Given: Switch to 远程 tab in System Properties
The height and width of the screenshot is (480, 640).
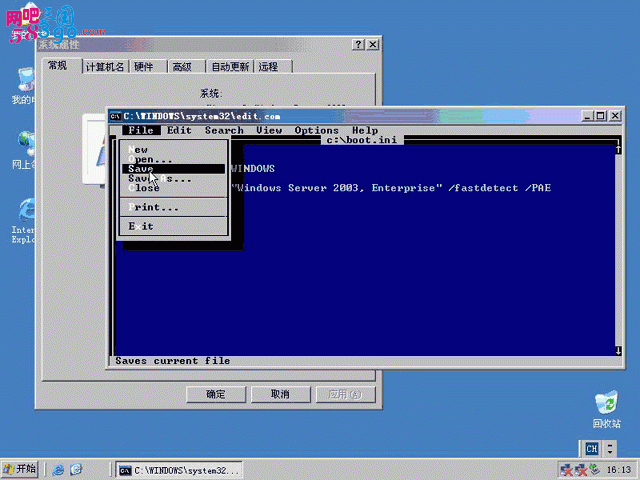Looking at the screenshot, I should (273, 67).
